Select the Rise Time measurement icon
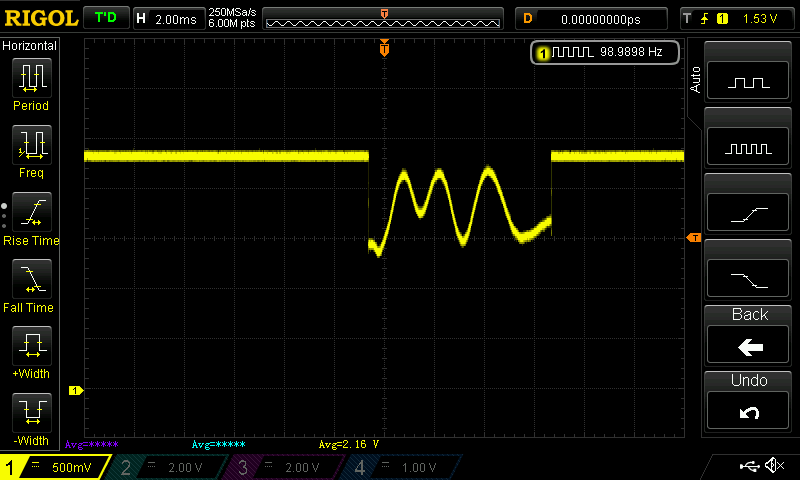800x480 pixels. tap(32, 212)
